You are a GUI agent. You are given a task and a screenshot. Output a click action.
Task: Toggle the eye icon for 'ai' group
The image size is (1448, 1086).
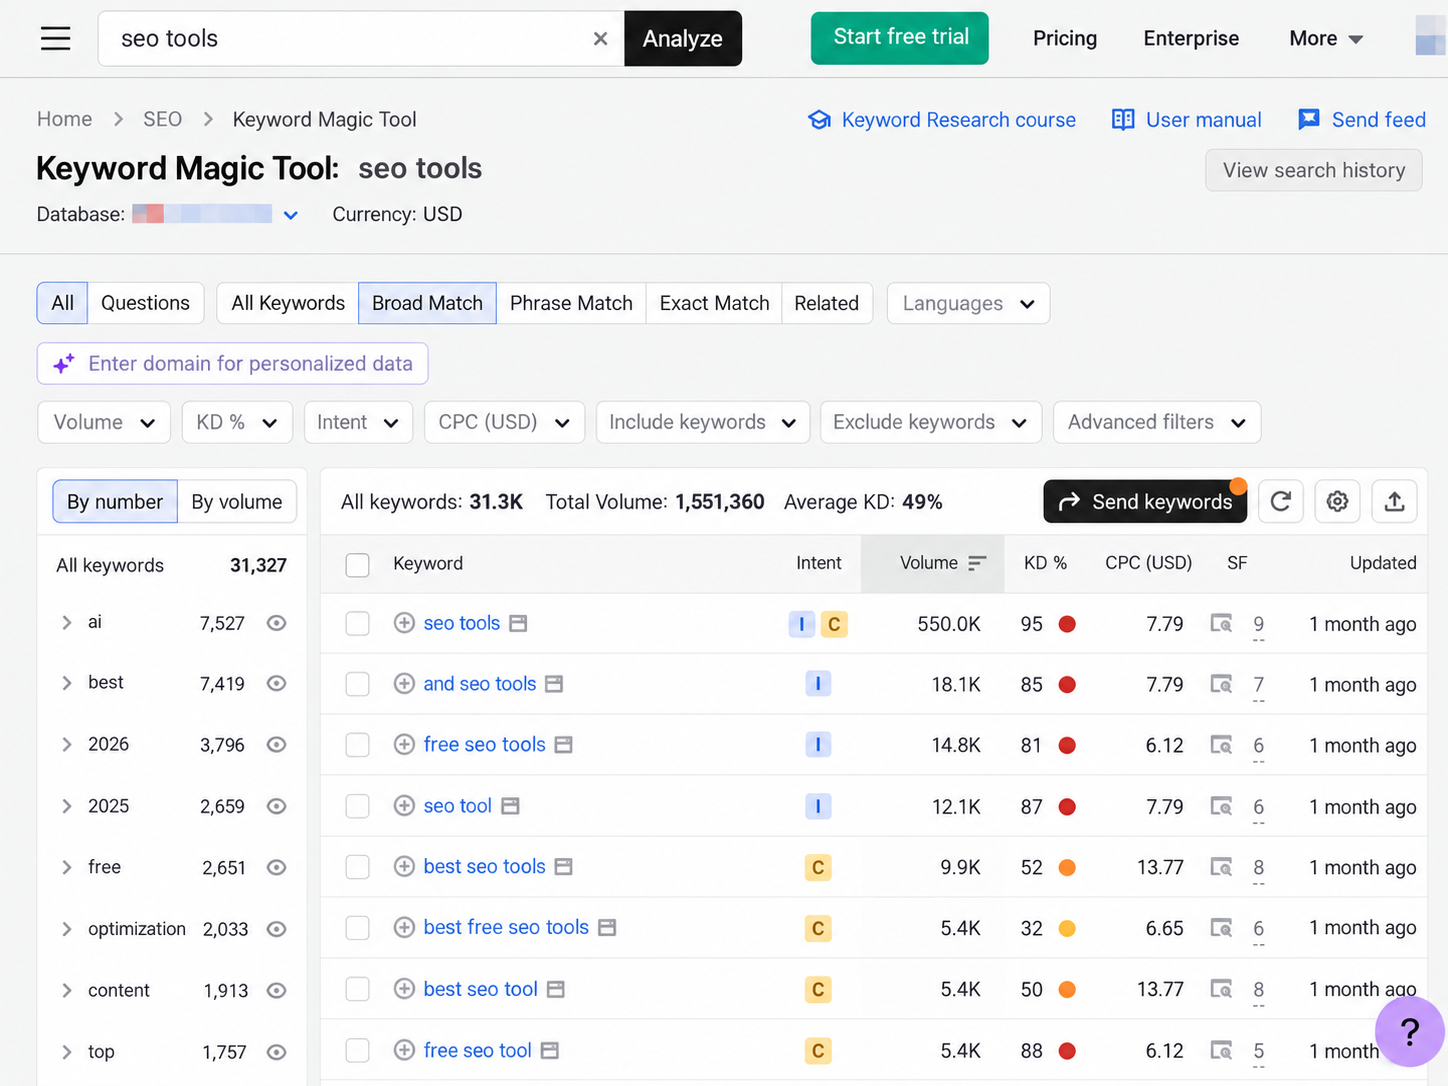click(277, 623)
